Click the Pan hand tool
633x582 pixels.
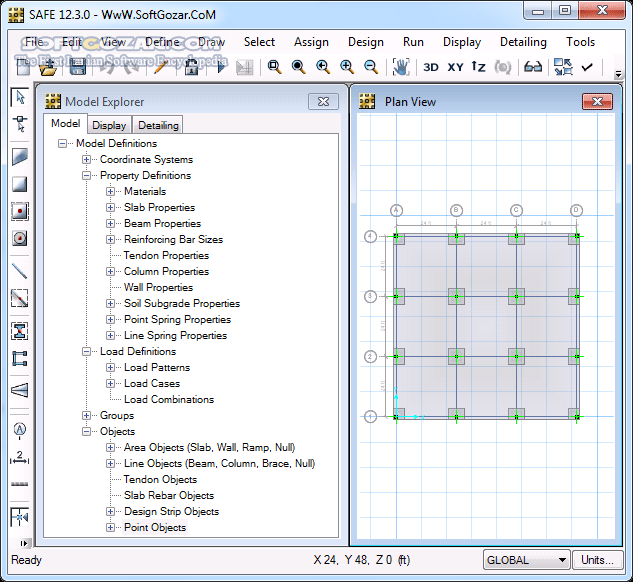click(x=400, y=67)
